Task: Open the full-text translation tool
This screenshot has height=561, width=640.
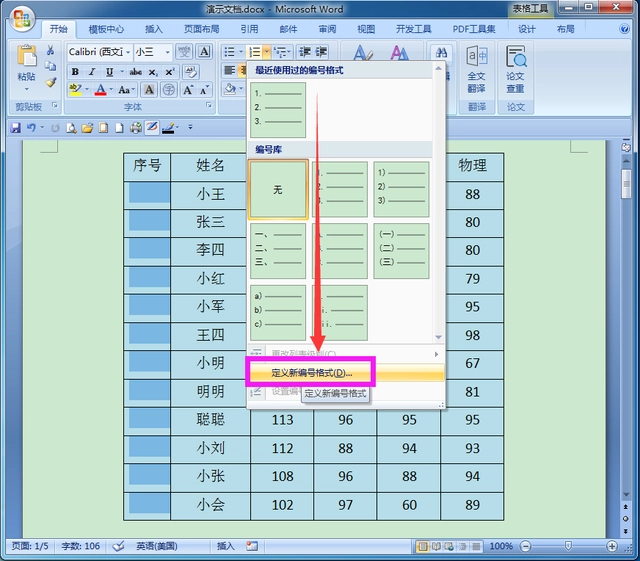Action: [476, 69]
